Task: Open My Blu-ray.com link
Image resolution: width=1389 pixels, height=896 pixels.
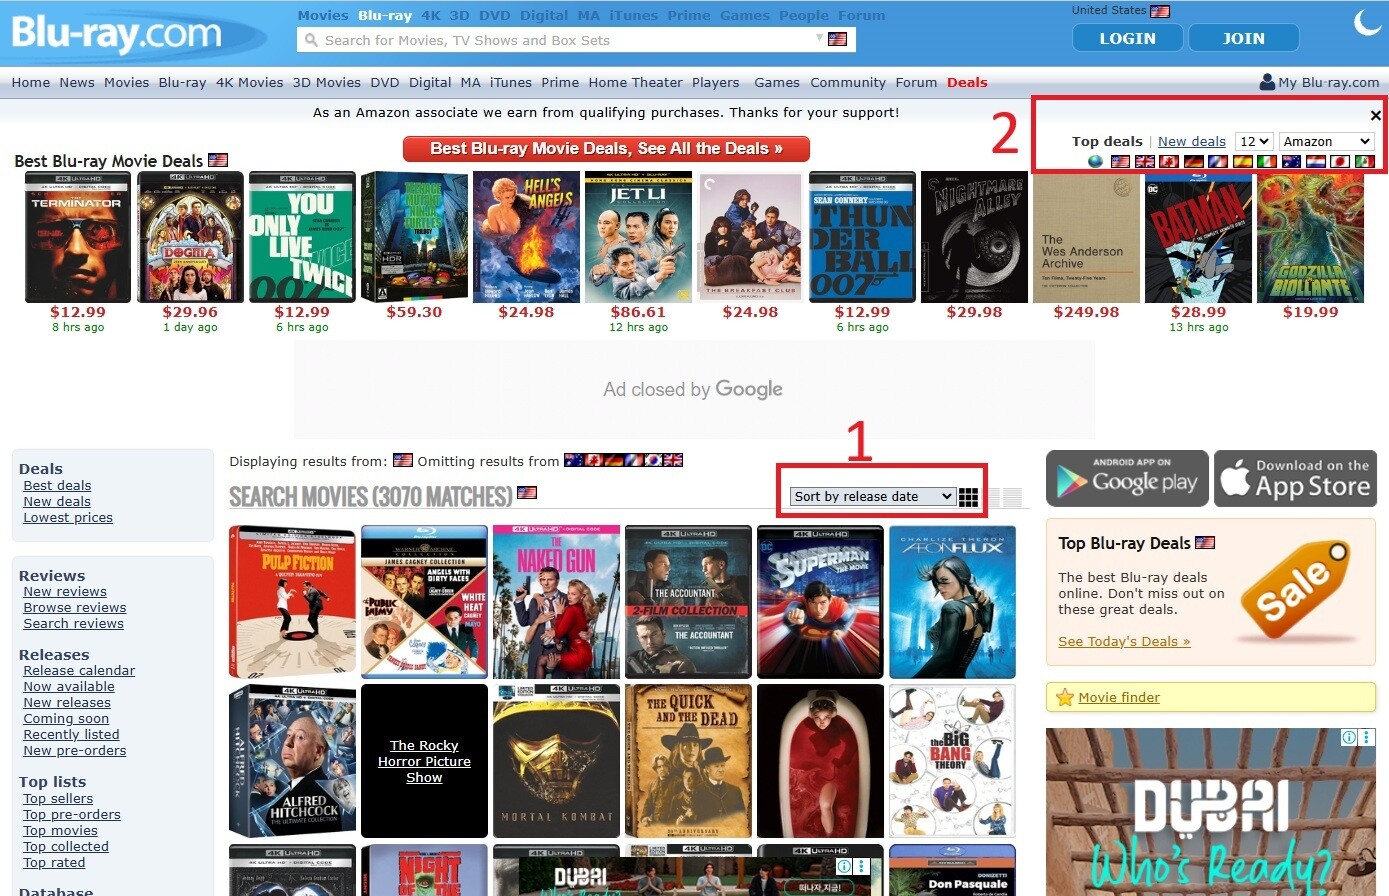Action: coord(1329,83)
